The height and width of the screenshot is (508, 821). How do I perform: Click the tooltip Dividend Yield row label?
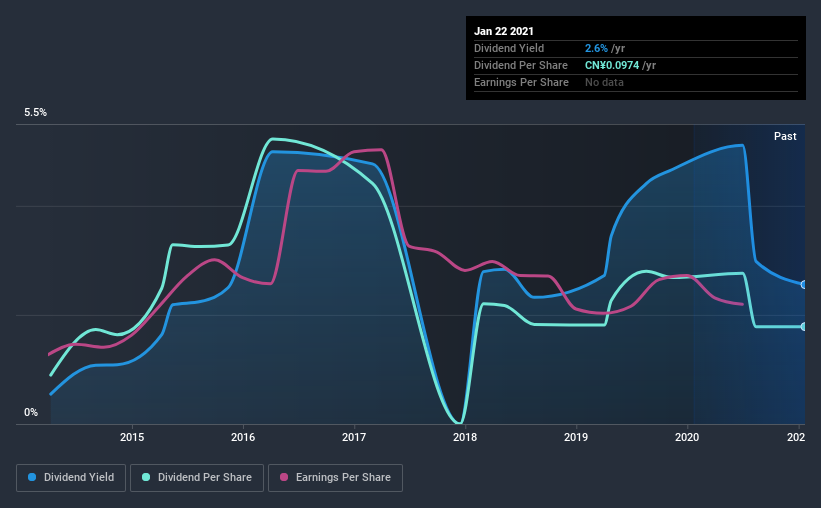509,48
